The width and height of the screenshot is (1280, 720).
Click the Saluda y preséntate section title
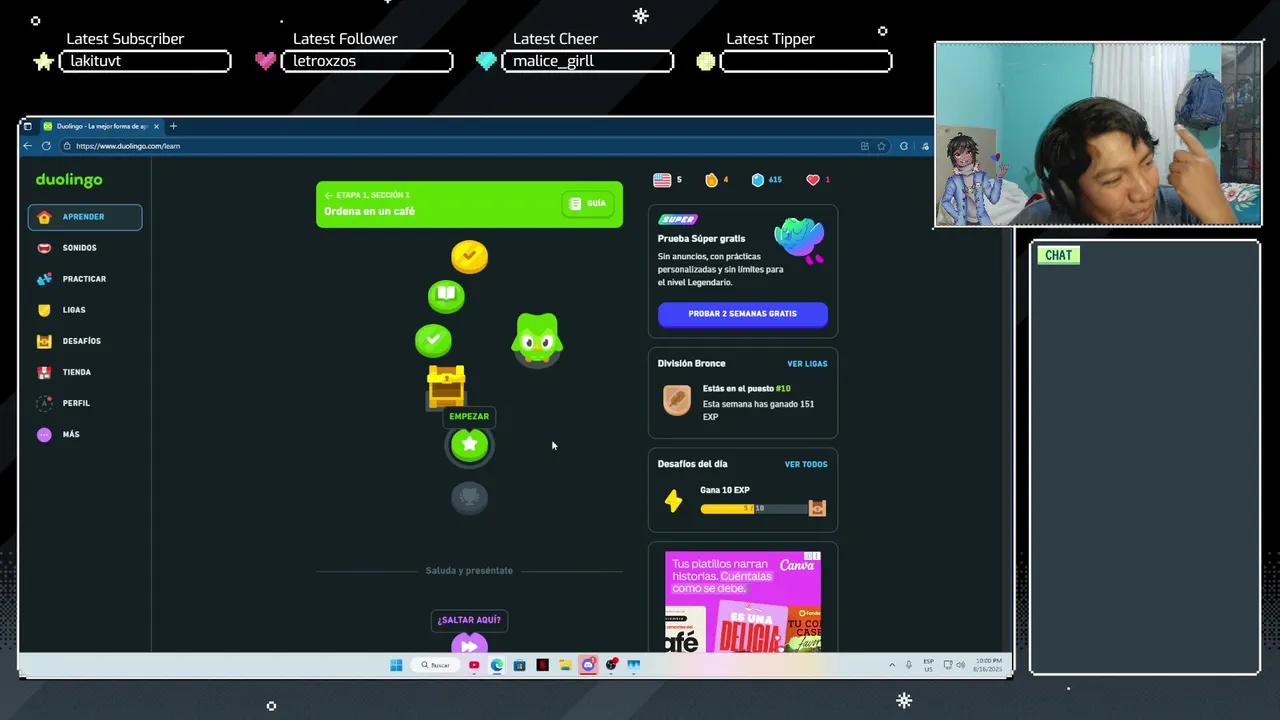469,571
